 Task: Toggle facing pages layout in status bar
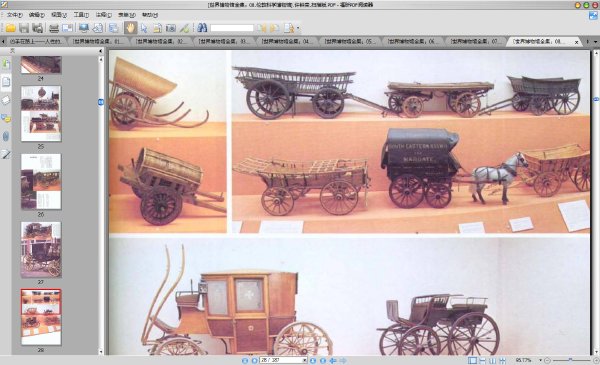[492, 360]
